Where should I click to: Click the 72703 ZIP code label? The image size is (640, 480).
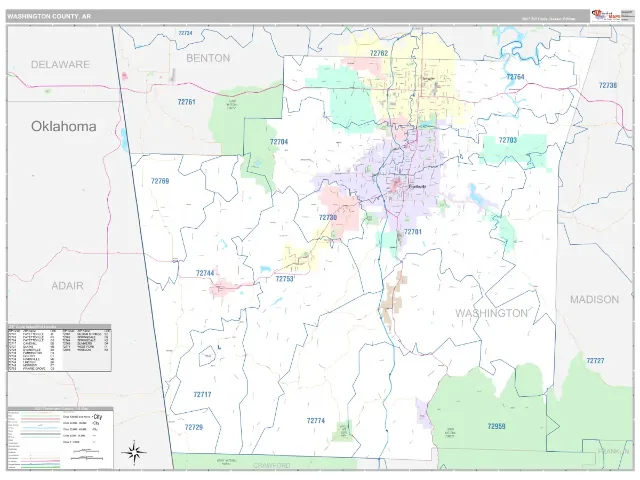(508, 140)
